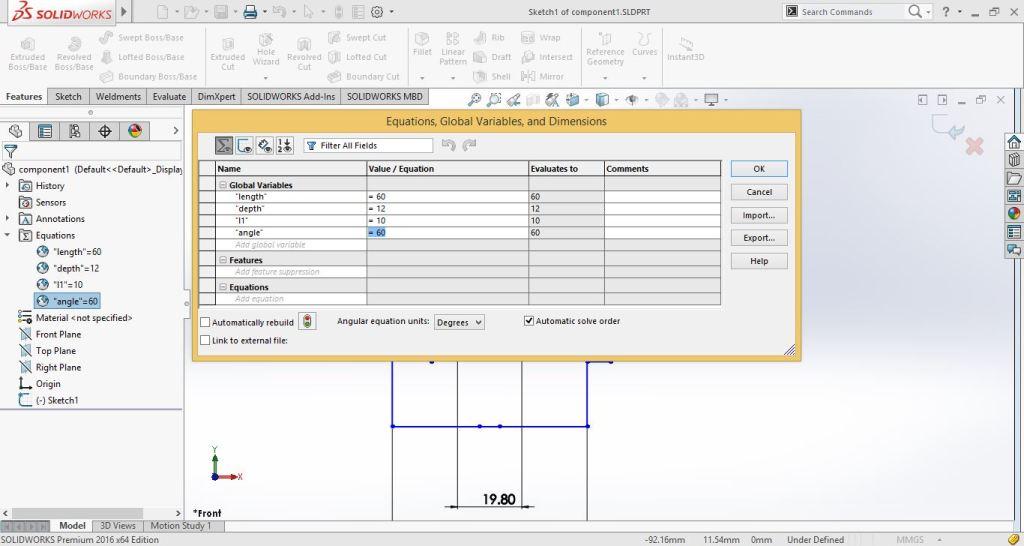Click the Print icon in top toolbar
The image size is (1024, 546).
point(250,12)
